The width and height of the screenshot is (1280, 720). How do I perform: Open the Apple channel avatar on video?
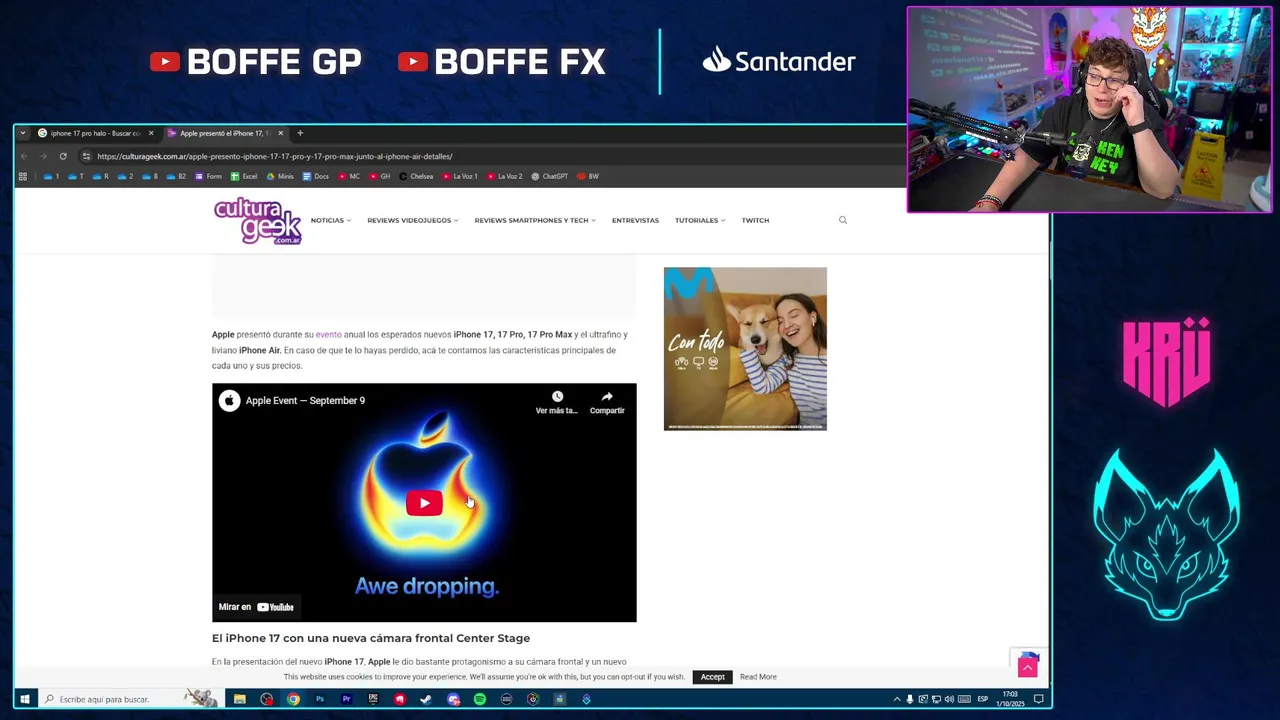click(229, 400)
